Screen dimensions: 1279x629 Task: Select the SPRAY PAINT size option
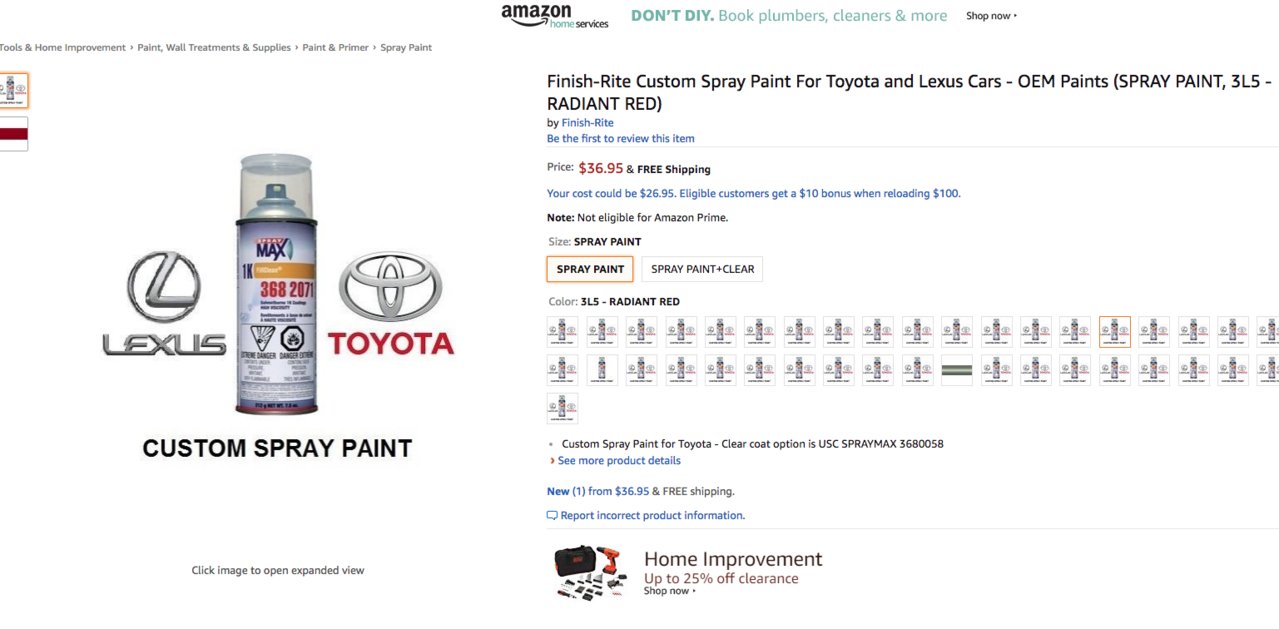coord(590,269)
